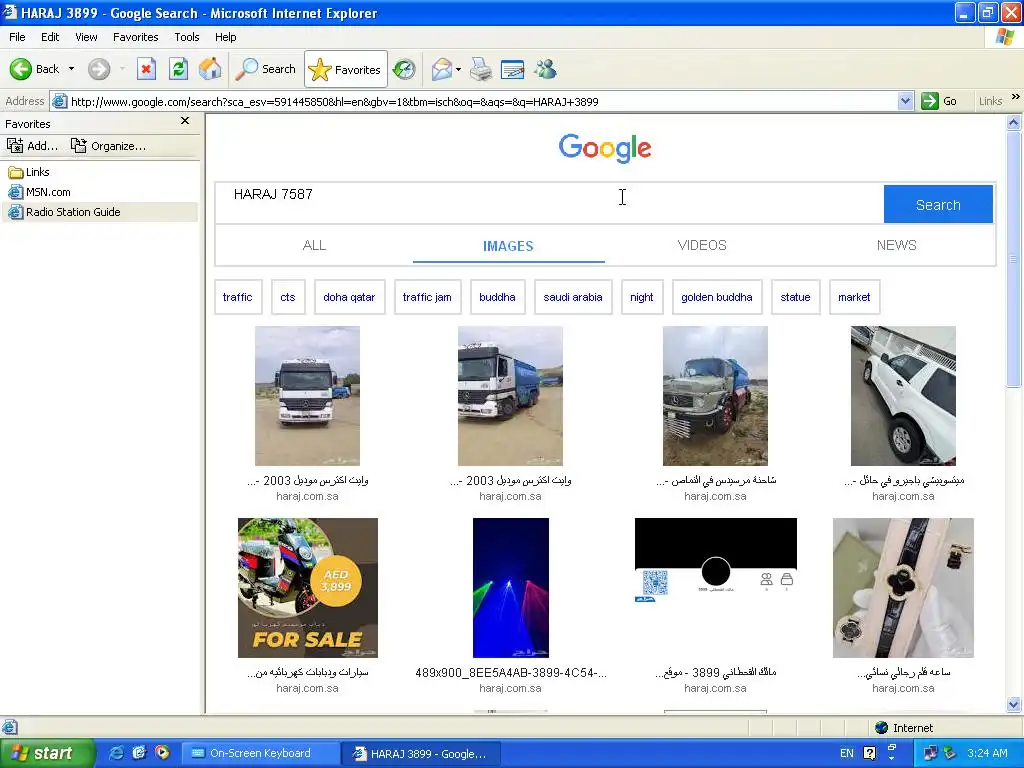
Task: Open the white Pajero SUV thumbnail
Action: click(903, 396)
